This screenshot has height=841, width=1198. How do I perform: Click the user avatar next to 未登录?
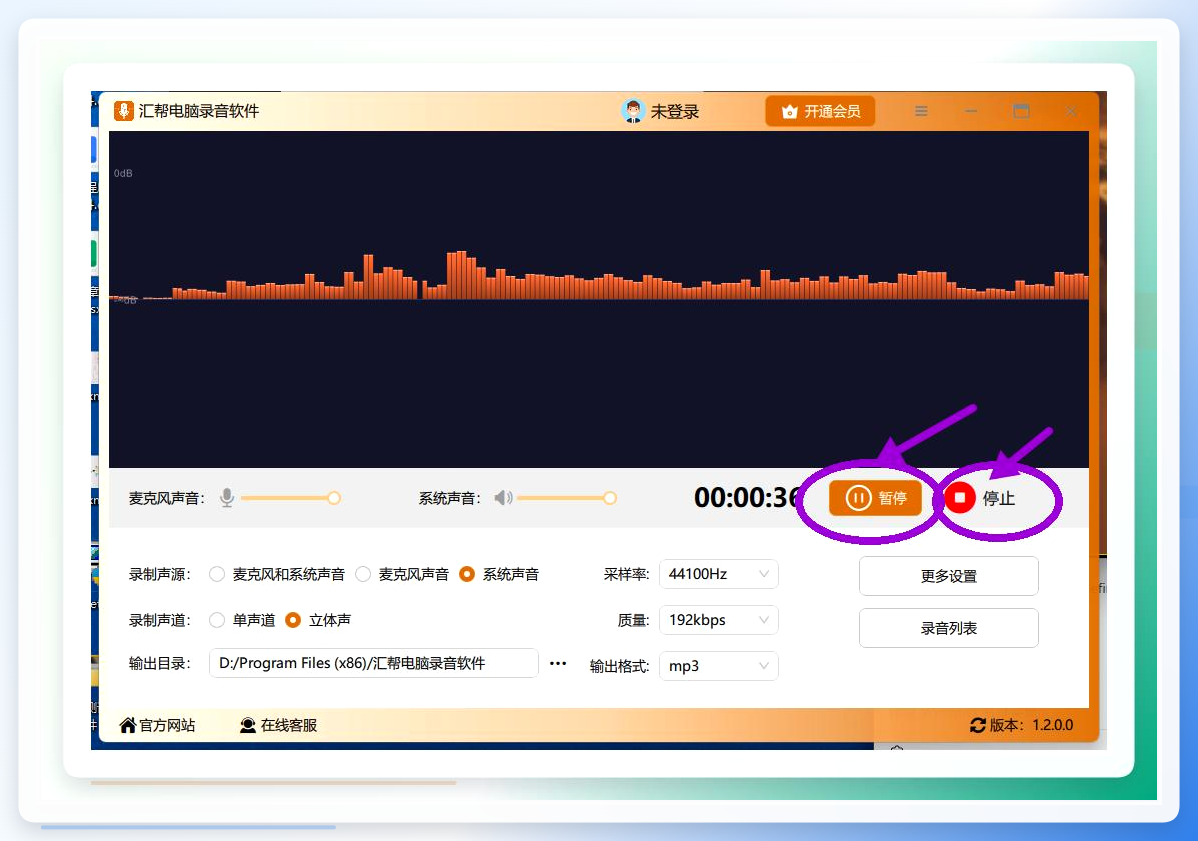(x=633, y=111)
